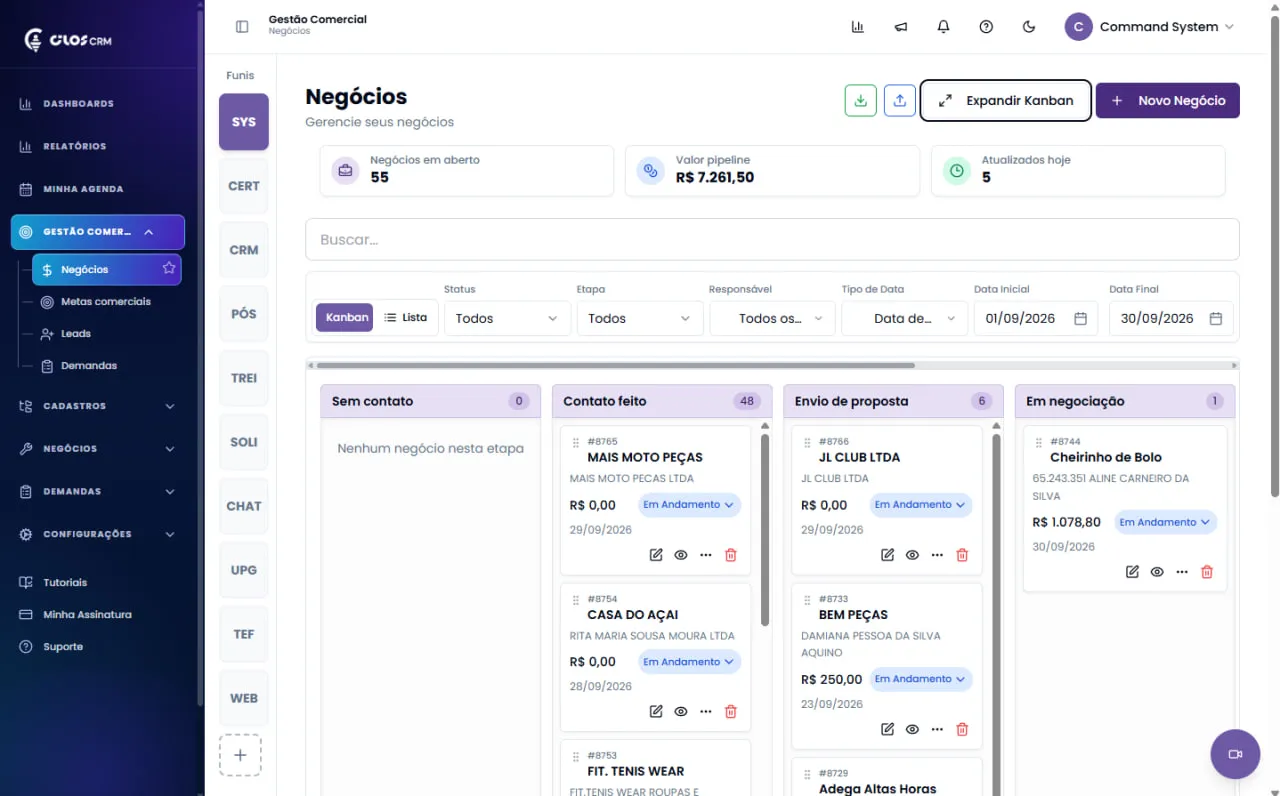
Task: Select the CRM funnel tab
Action: [x=244, y=250]
